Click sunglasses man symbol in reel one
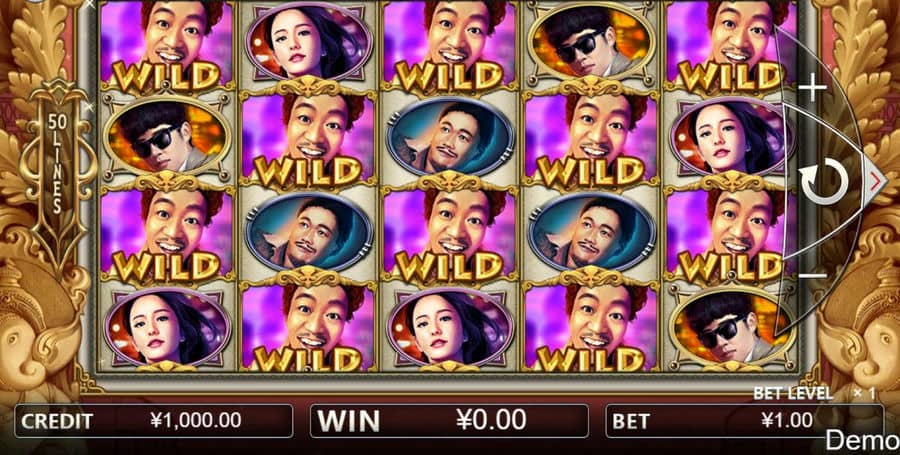This screenshot has height=455, width=900. coord(168,137)
